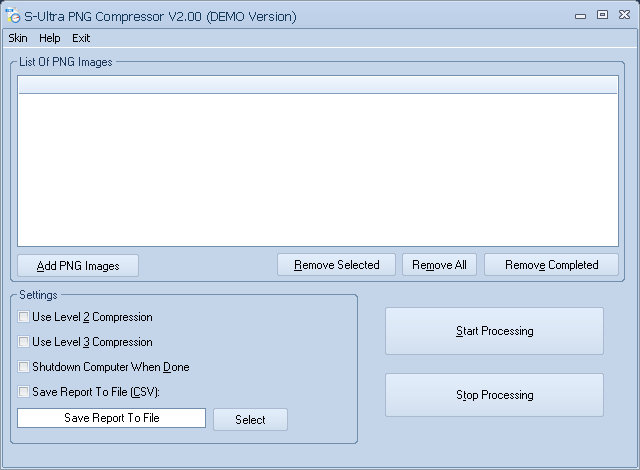Image resolution: width=640 pixels, height=470 pixels.
Task: Click the S-Ultra app icon in title bar
Action: [x=13, y=17]
